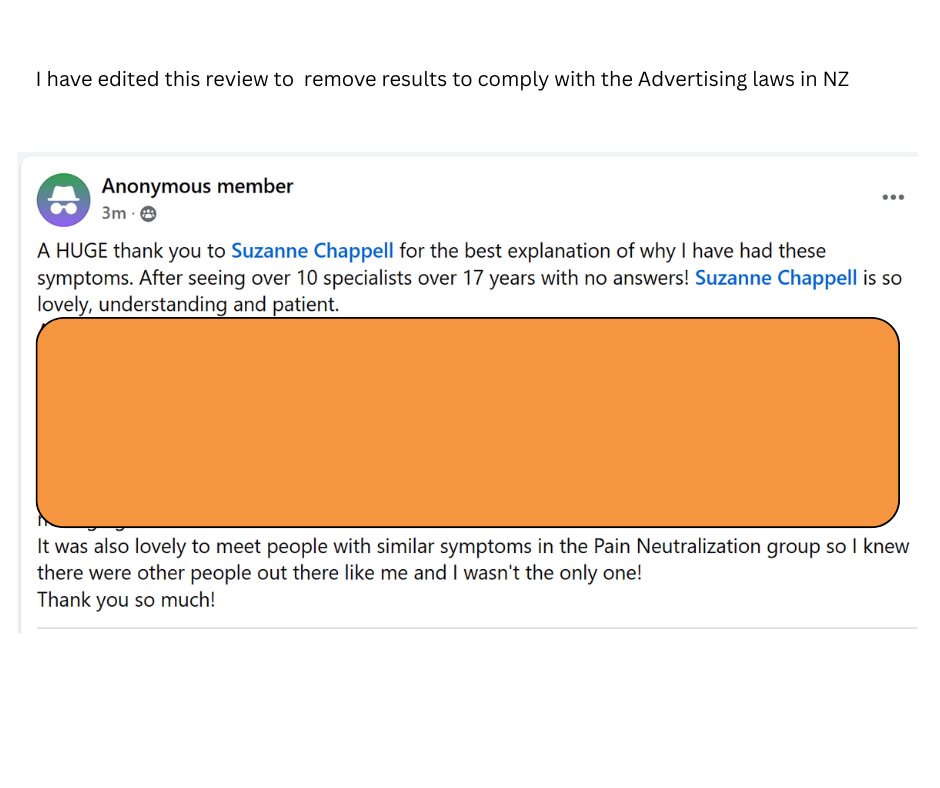Select the "Anonymous member" author name

(x=197, y=186)
